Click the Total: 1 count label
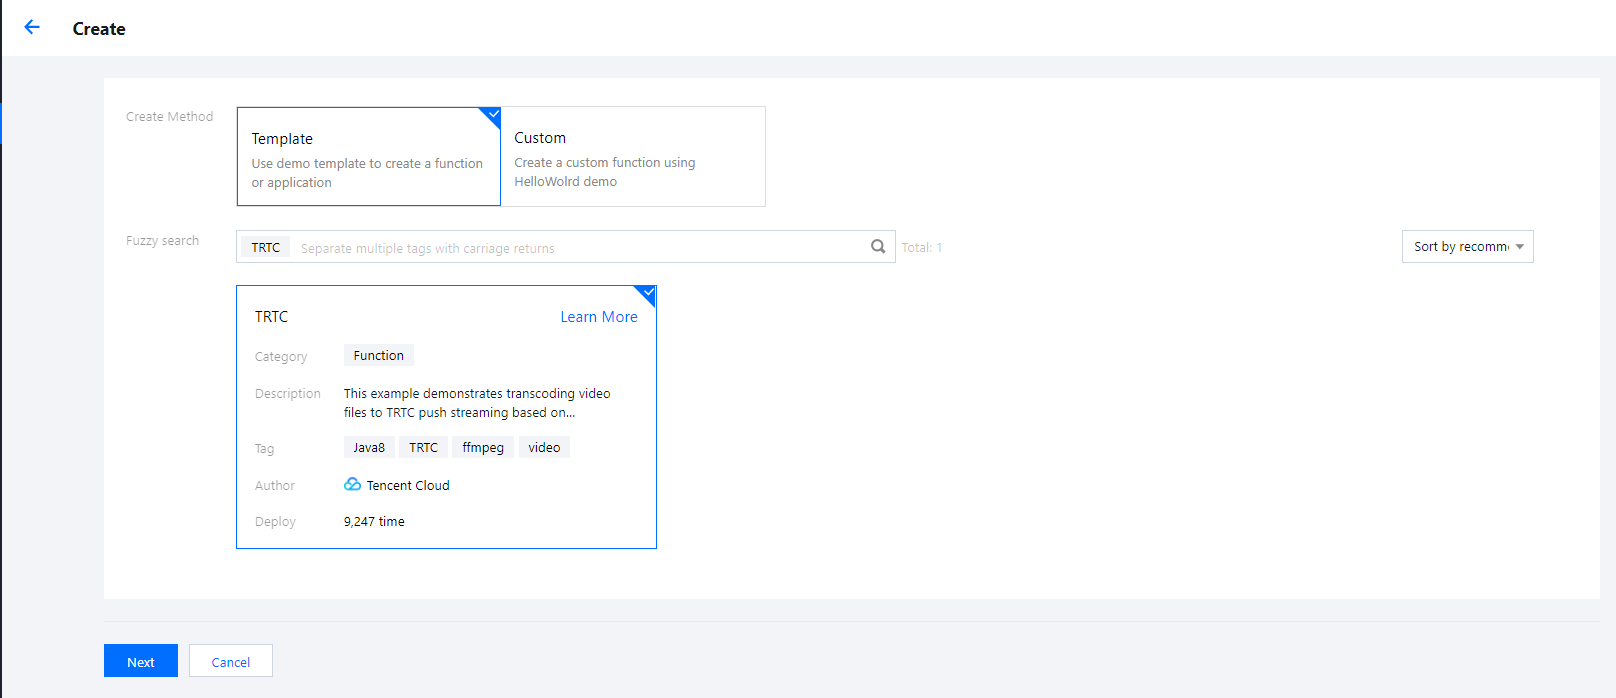This screenshot has height=698, width=1616. [921, 247]
